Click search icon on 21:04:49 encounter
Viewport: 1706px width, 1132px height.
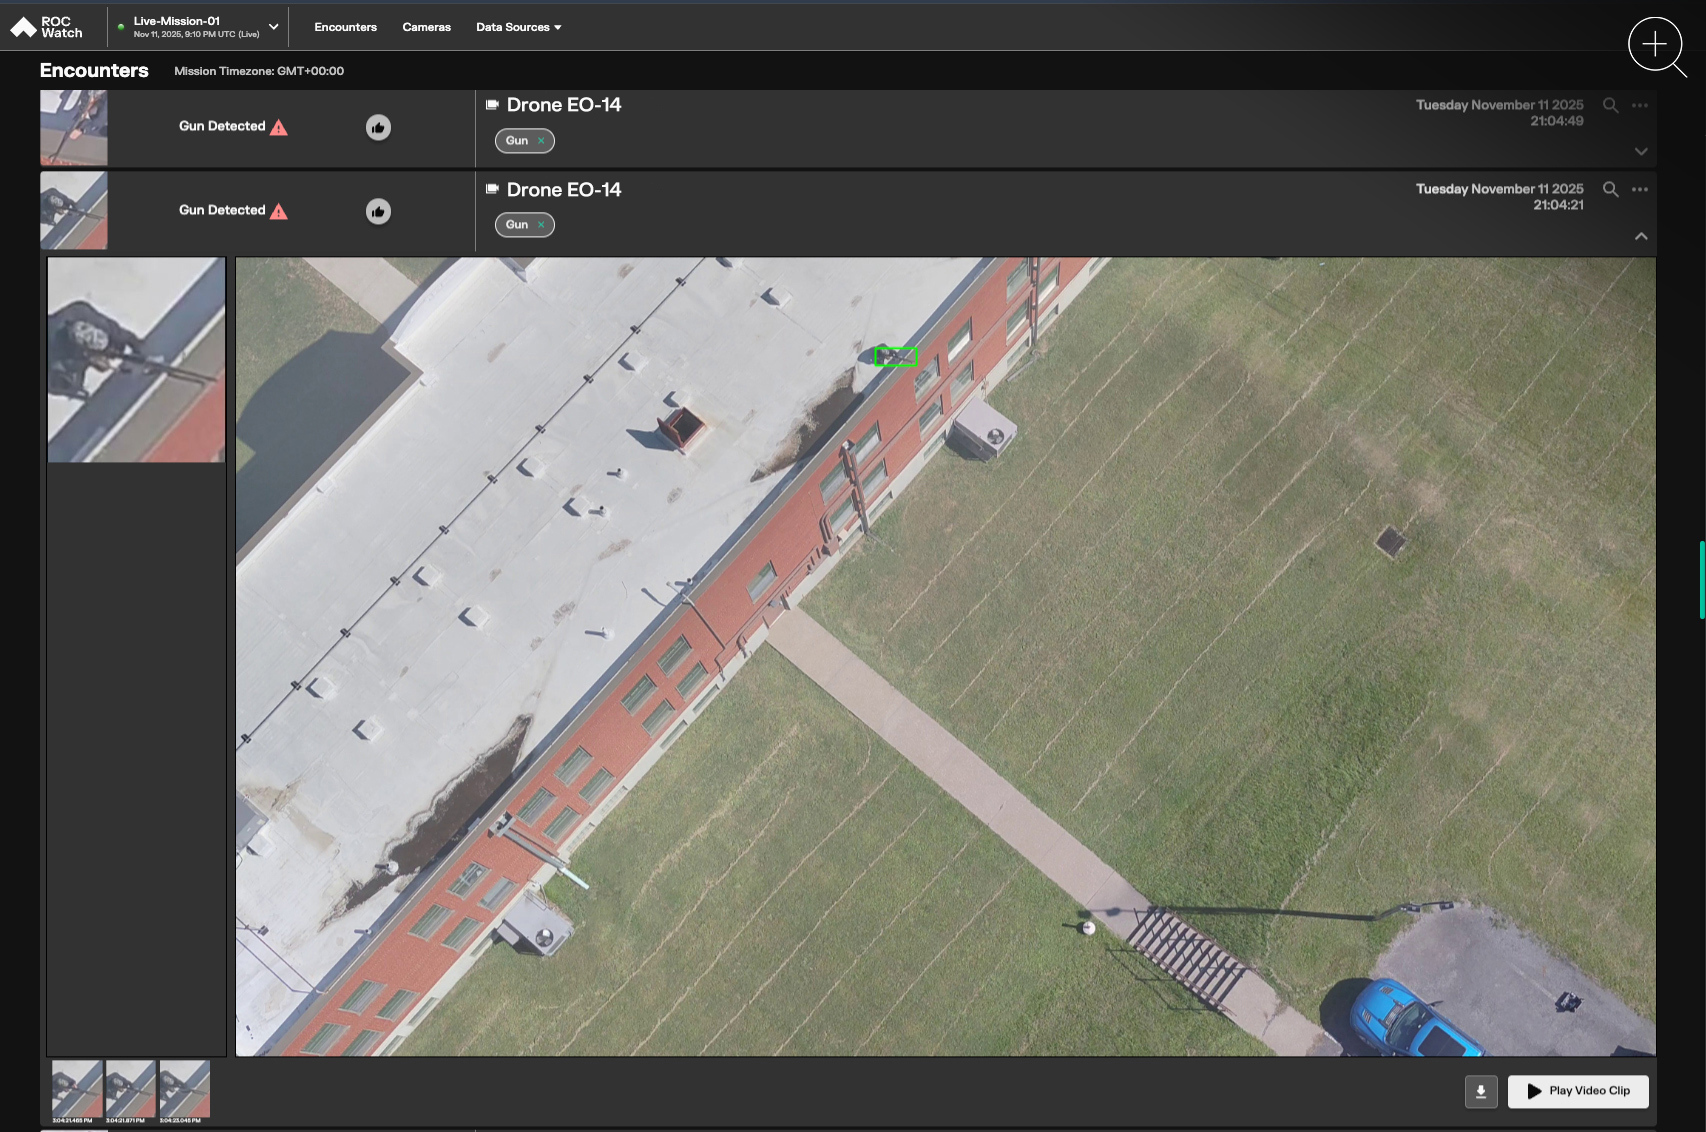pos(1610,105)
